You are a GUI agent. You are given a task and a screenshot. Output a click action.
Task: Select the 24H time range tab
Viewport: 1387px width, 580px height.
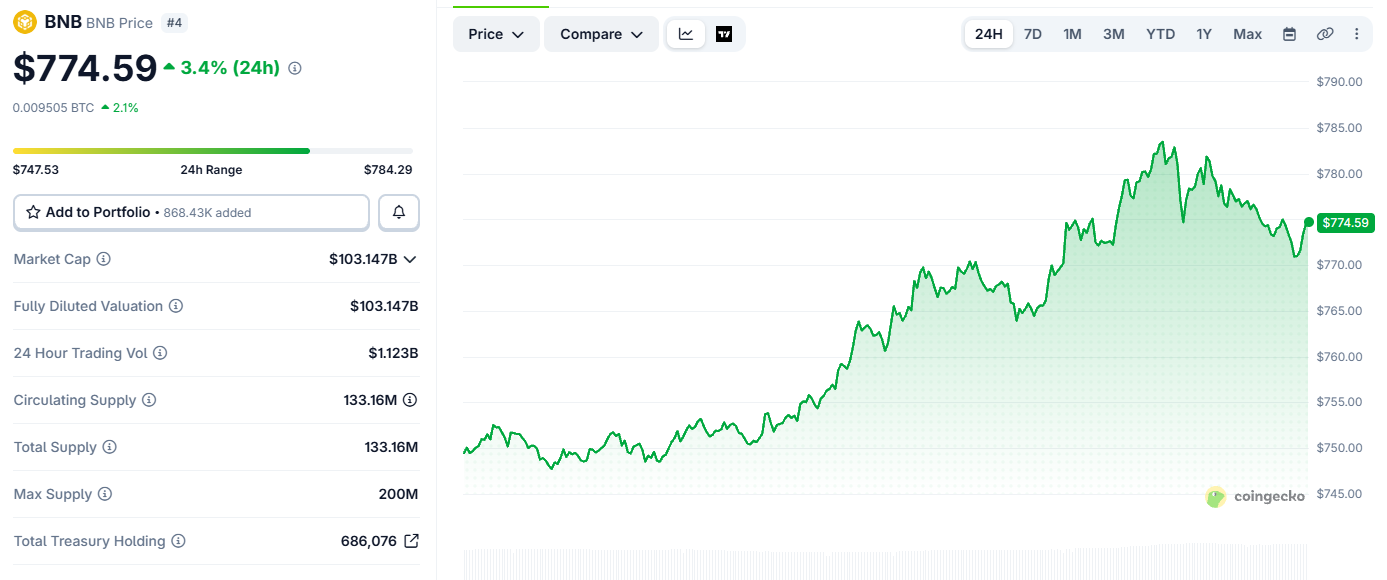(988, 34)
